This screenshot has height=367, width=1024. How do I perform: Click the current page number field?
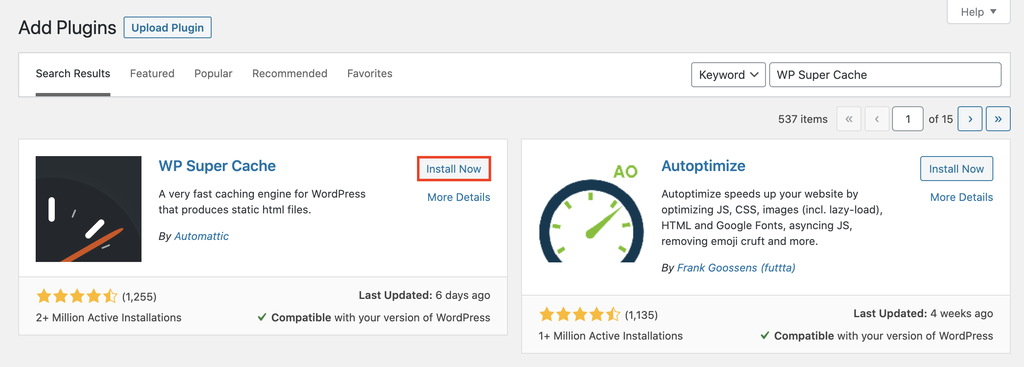tap(908, 119)
